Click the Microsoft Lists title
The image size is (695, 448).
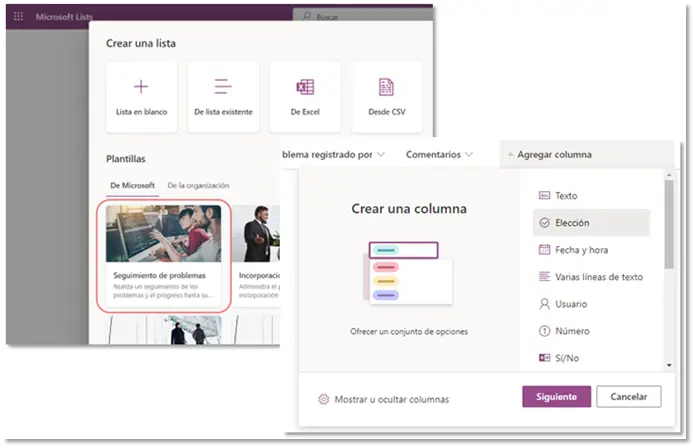pos(64,17)
